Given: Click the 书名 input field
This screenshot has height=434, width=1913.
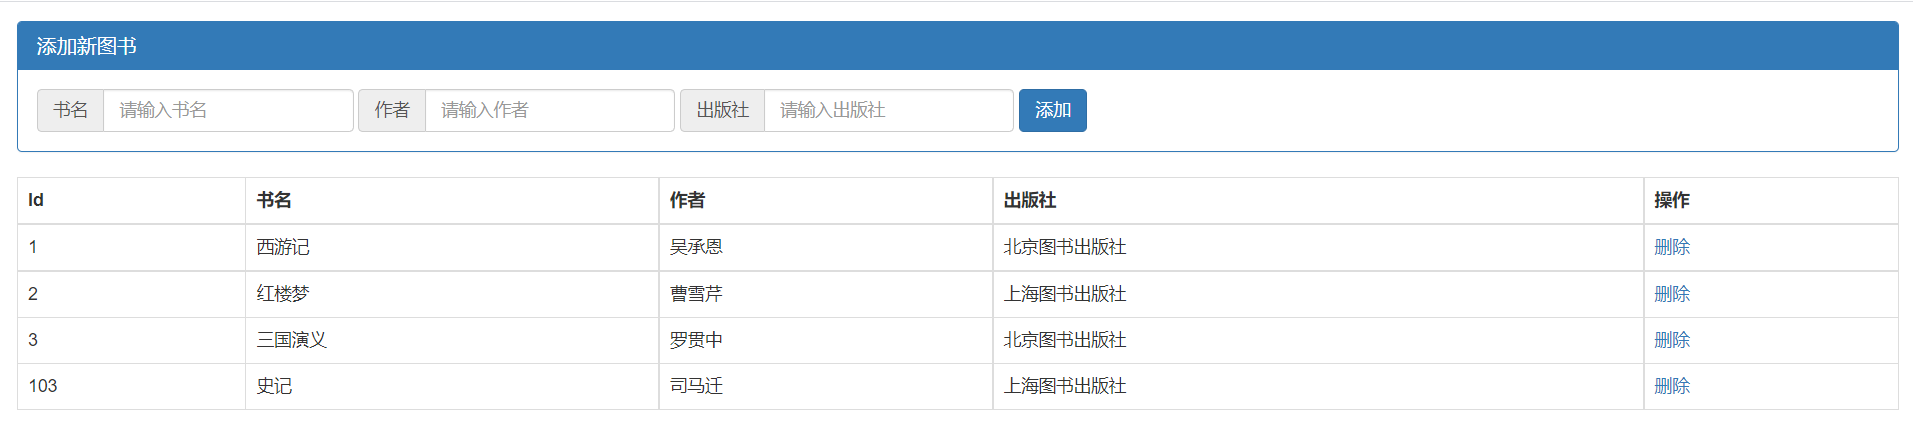Looking at the screenshot, I should (x=228, y=110).
